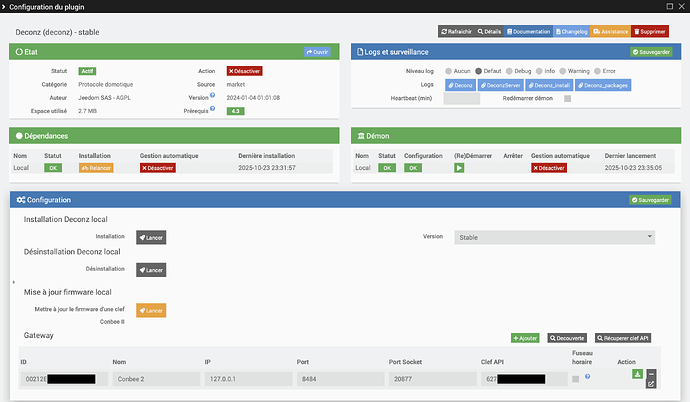
Task: Click the Démon Configuration OK badge
Action: point(413,168)
